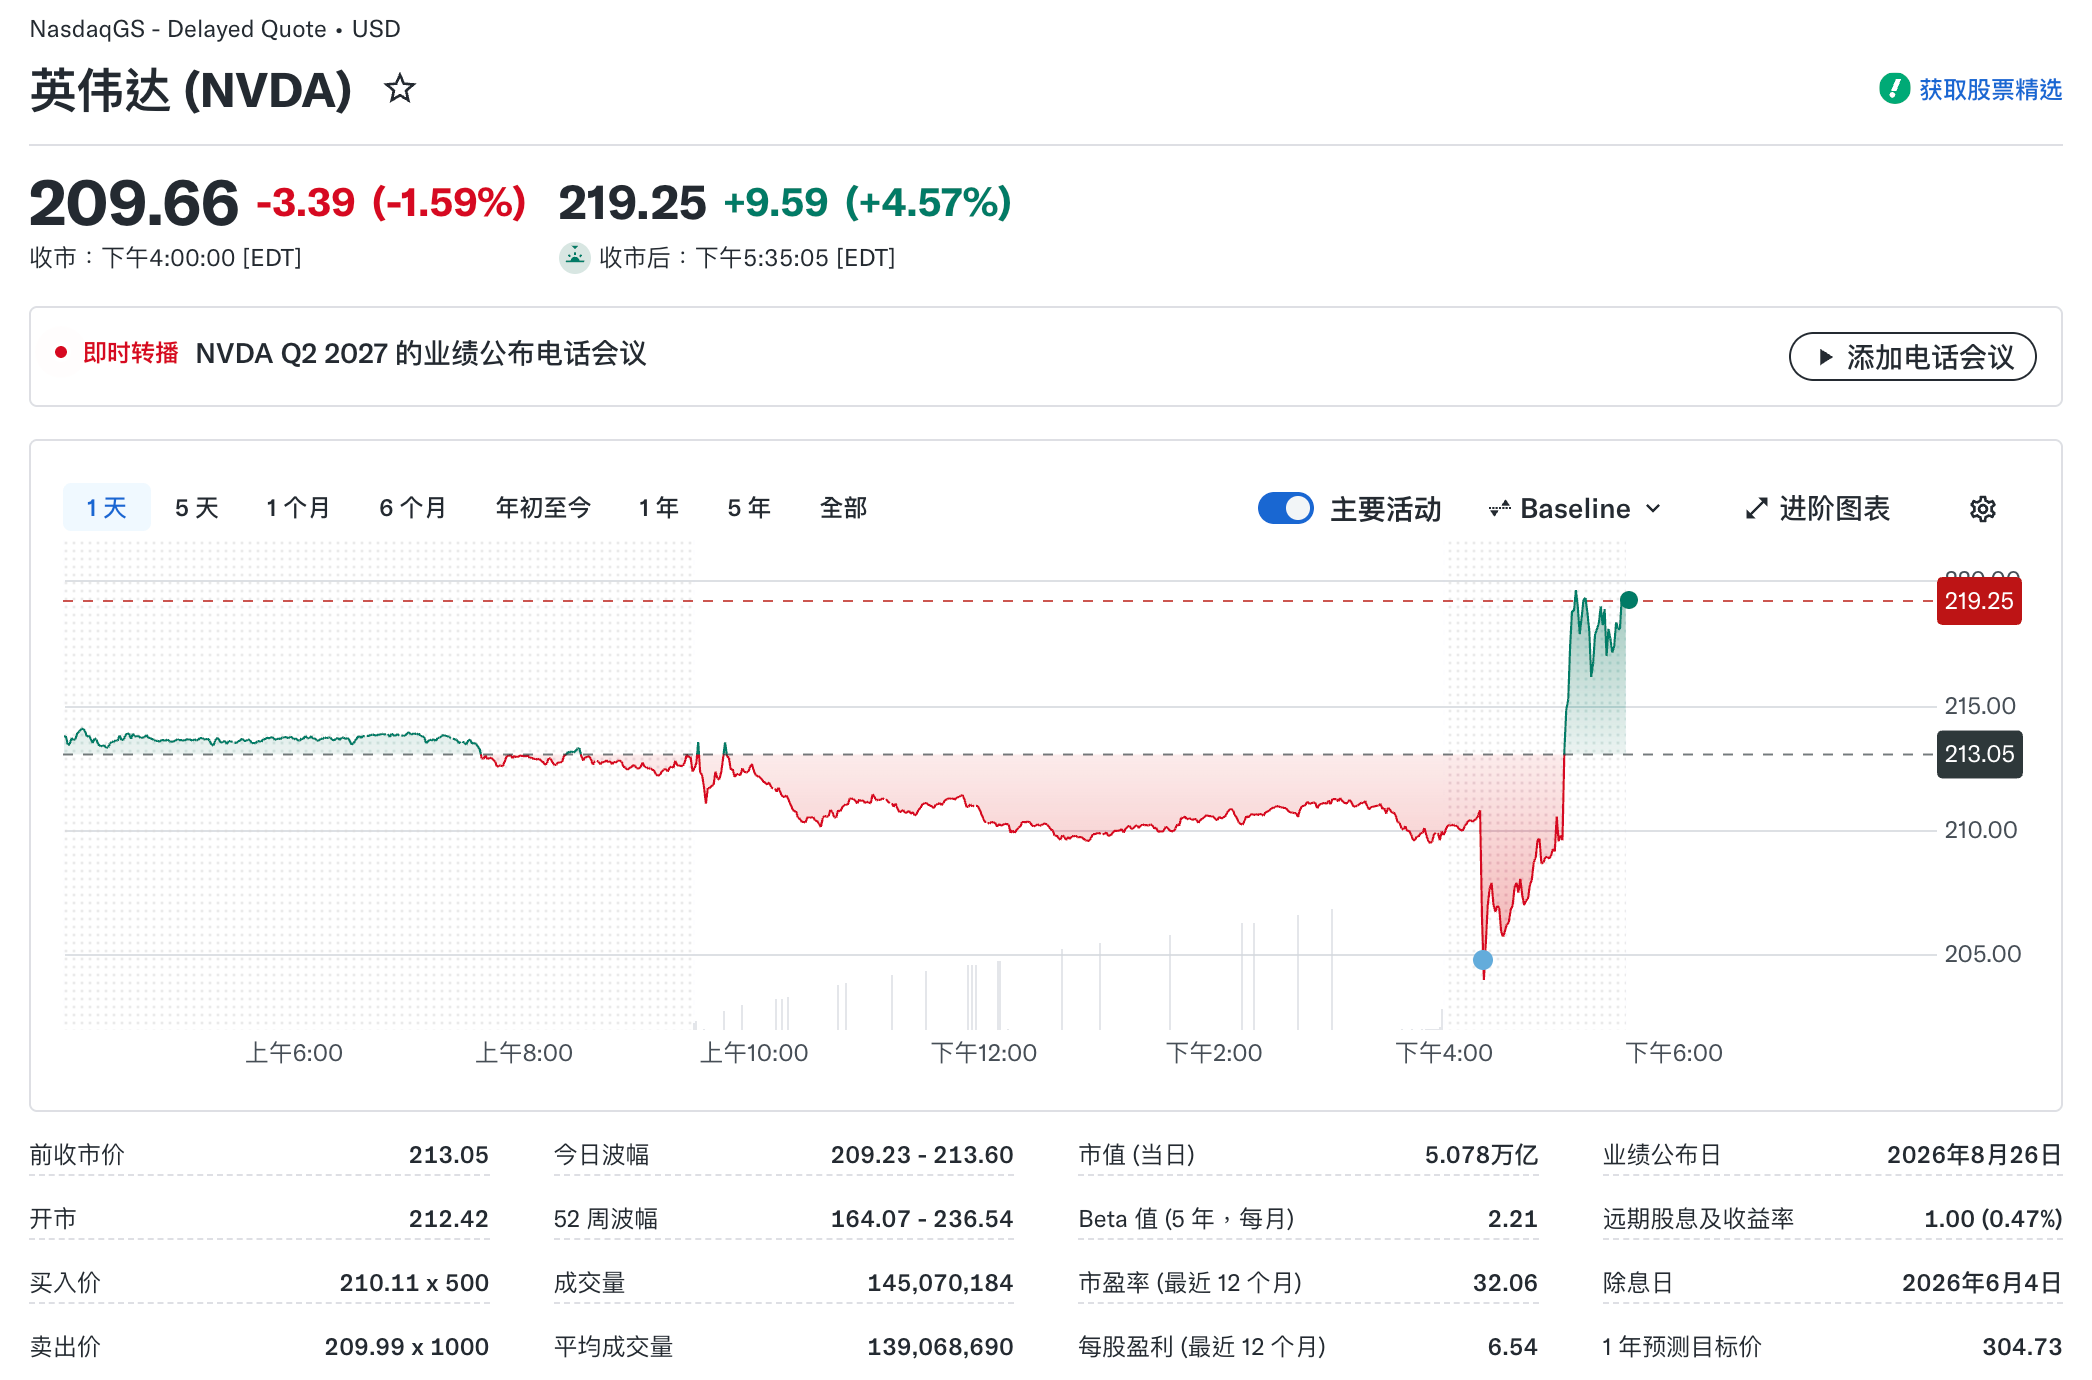The width and height of the screenshot is (2092, 1380).
Task: Click the blue low-point marker on chart
Action: coord(1483,960)
